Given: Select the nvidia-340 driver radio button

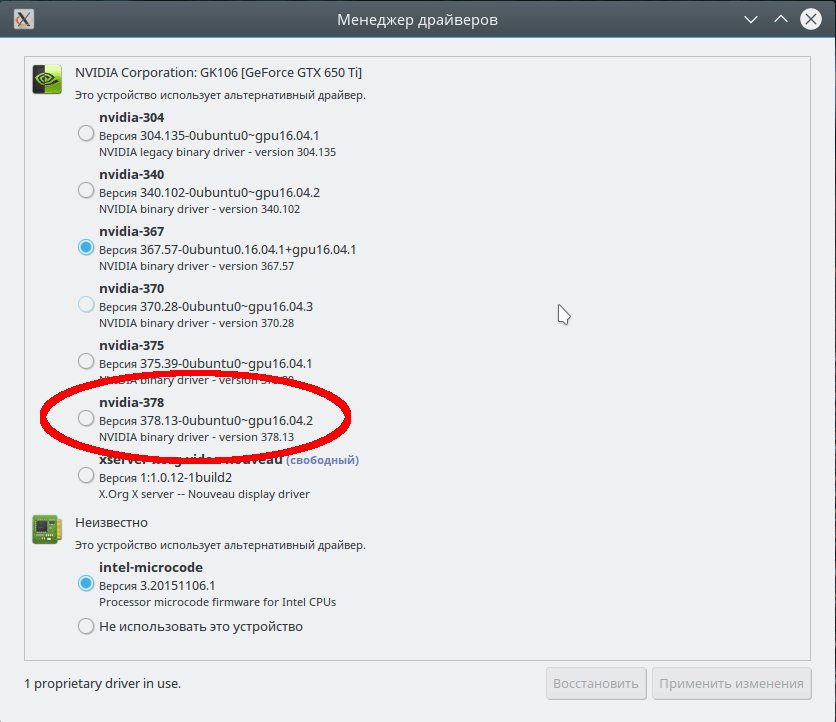Looking at the screenshot, I should click(x=86, y=190).
